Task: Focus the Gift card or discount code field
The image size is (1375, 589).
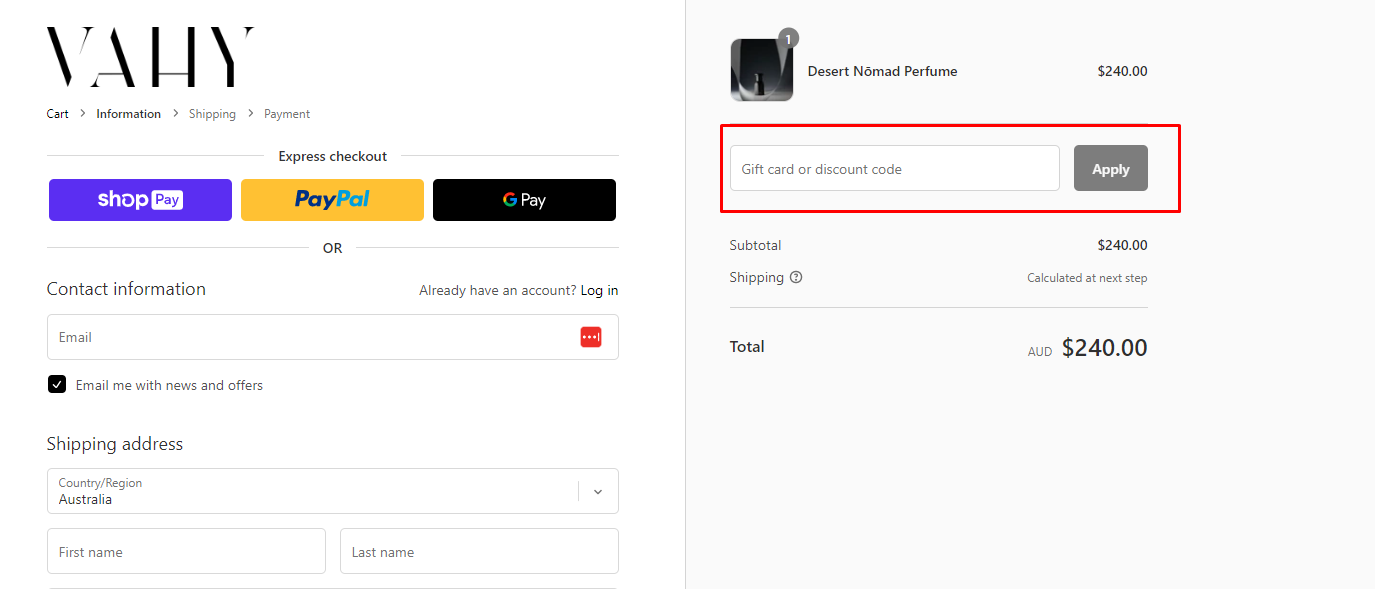Action: tap(895, 168)
